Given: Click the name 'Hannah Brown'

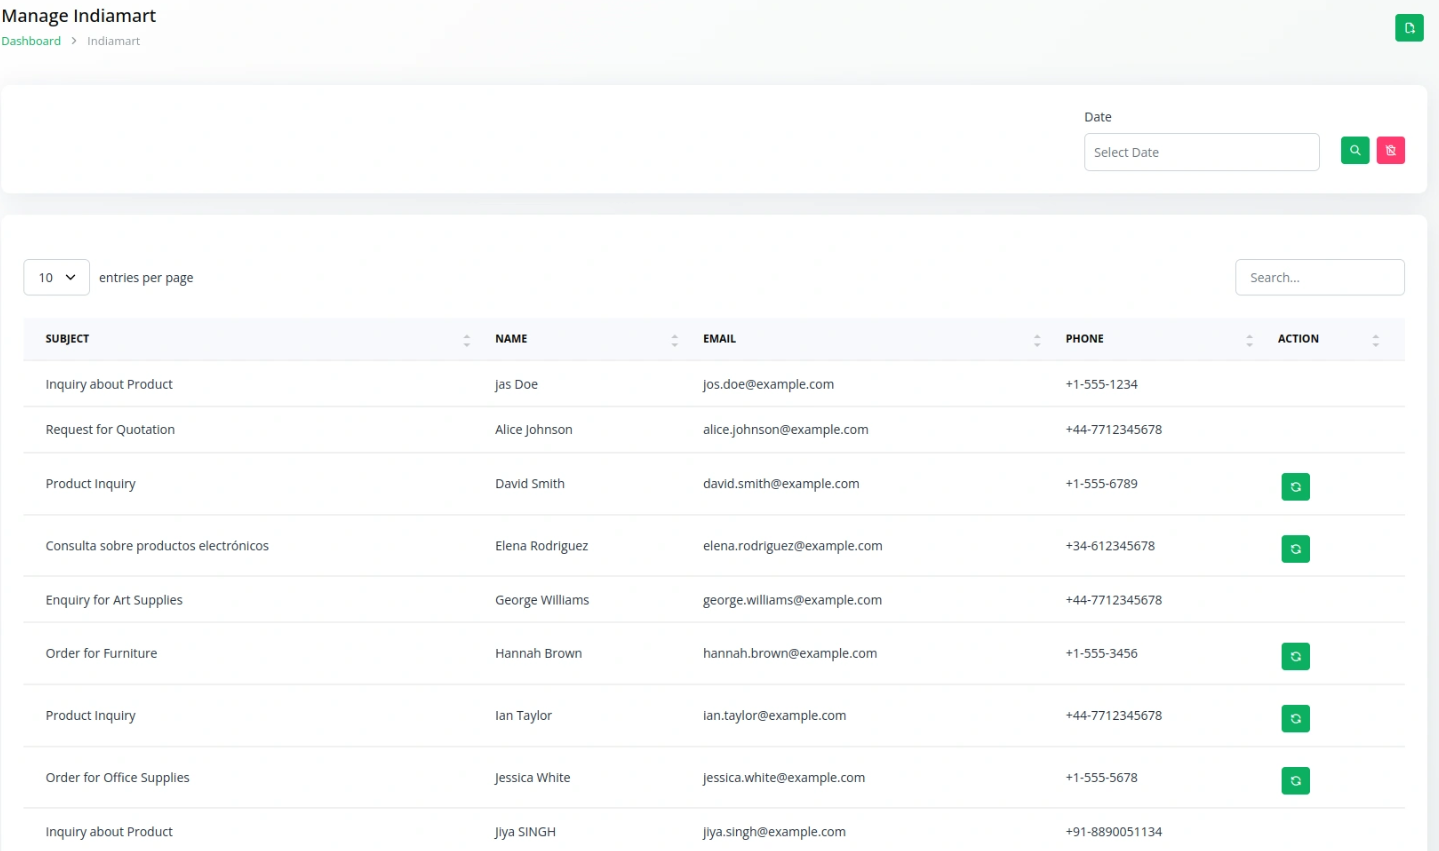Looking at the screenshot, I should tap(539, 653).
